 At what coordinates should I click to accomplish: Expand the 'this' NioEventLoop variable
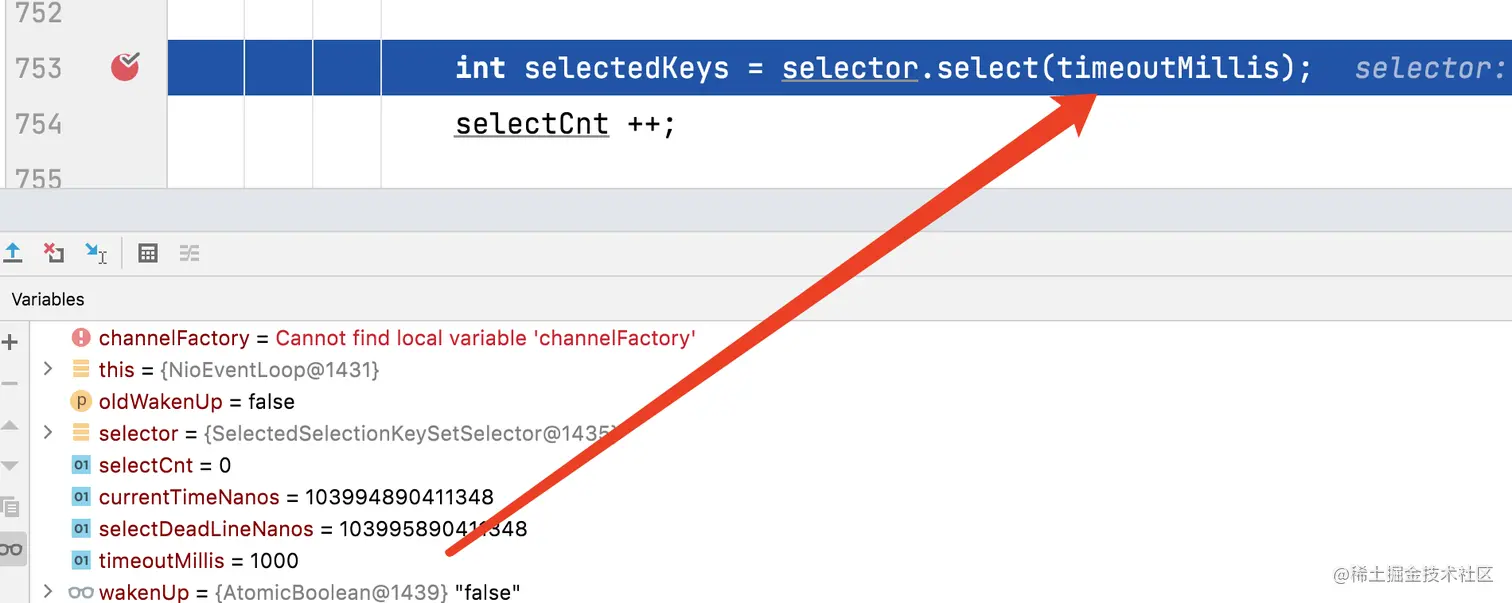click(47, 370)
